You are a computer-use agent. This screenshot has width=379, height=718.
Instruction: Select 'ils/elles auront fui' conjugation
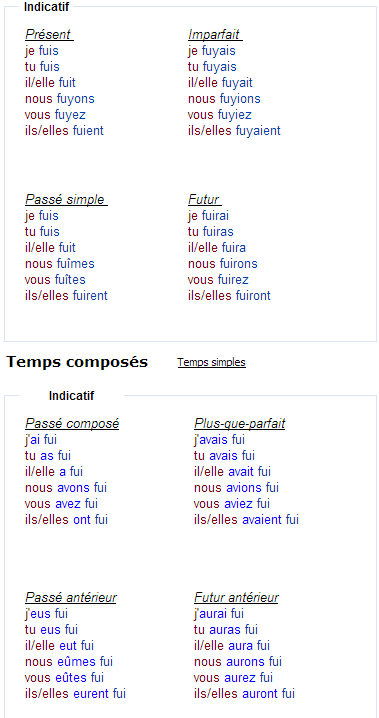pyautogui.click(x=244, y=693)
